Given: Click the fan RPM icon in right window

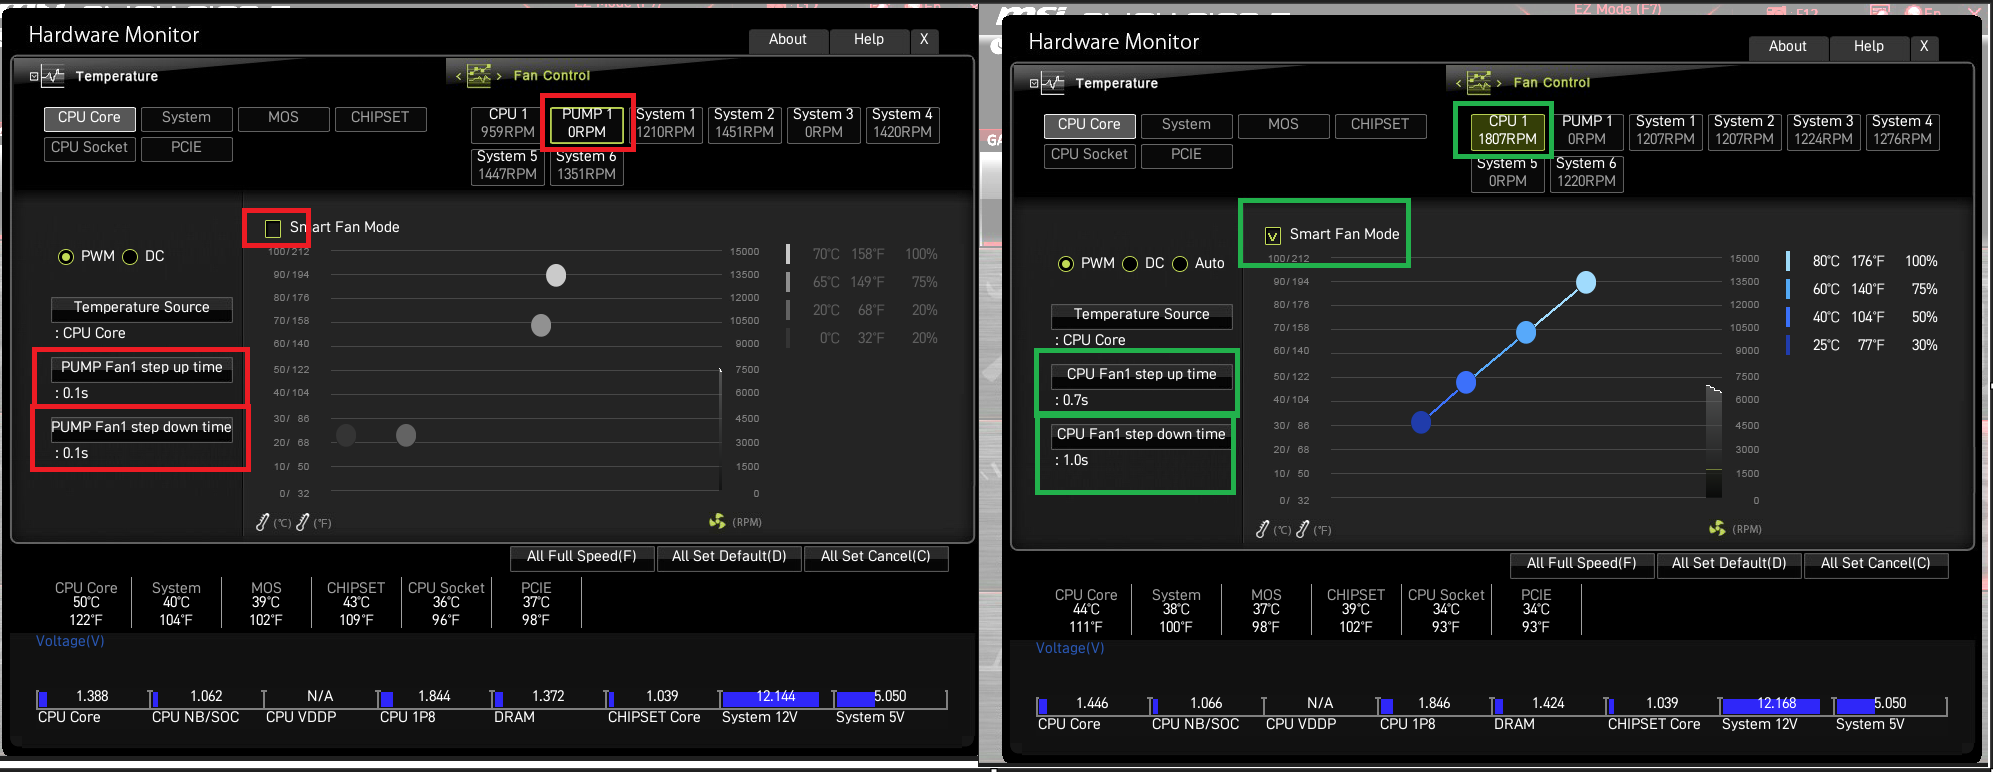Looking at the screenshot, I should tap(1717, 528).
